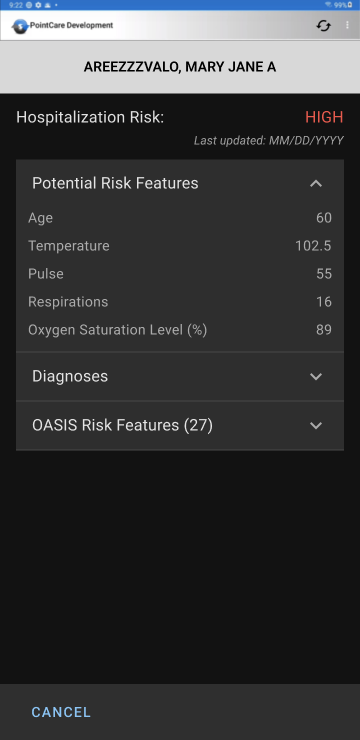Tap the Respirations value 16
360x740 pixels.
click(324, 302)
